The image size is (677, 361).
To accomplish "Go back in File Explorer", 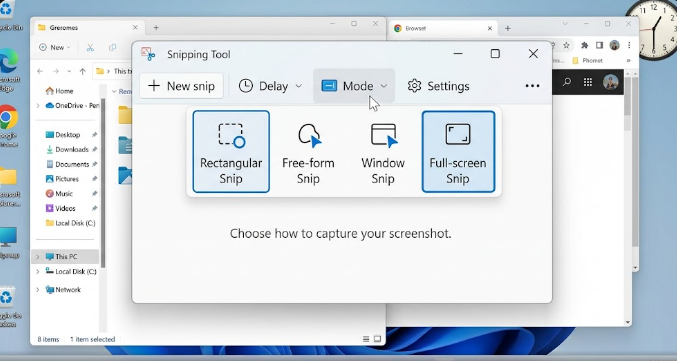I will (40, 71).
